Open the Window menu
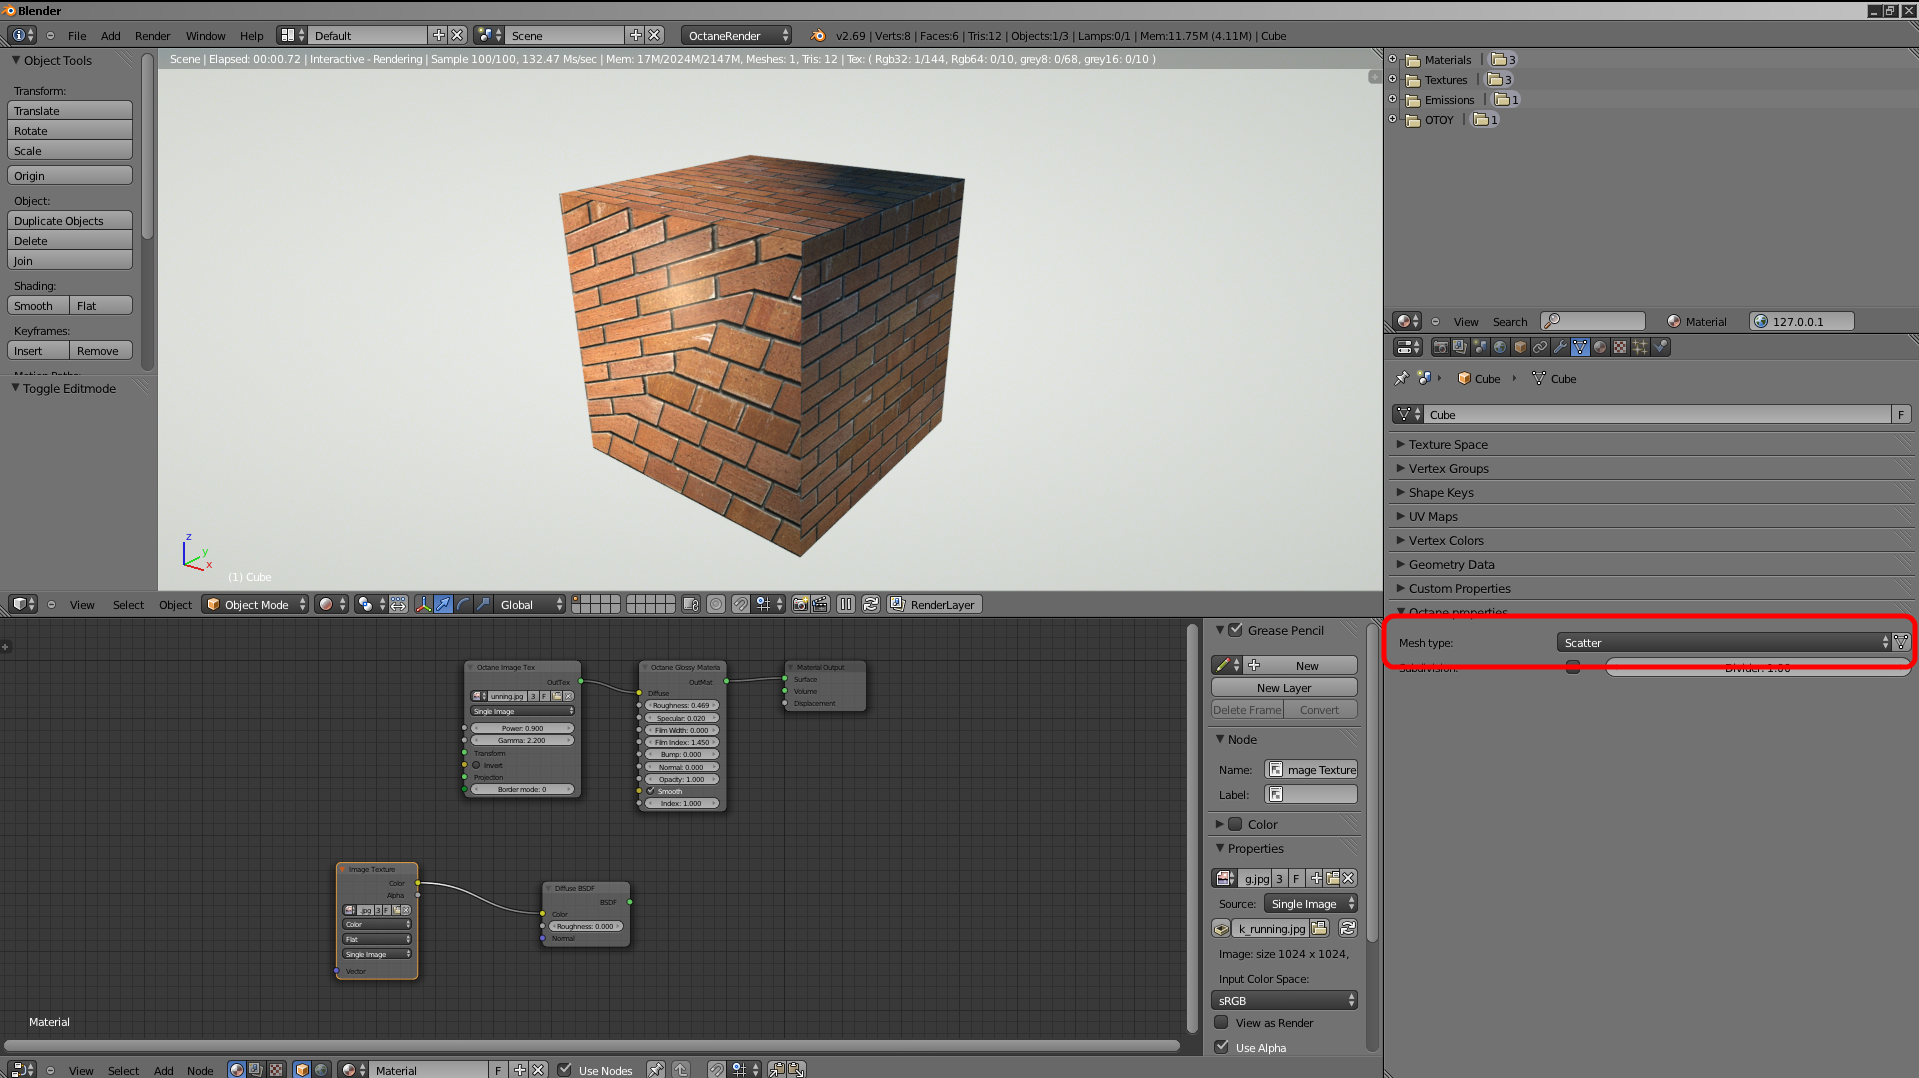The image size is (1919, 1078). pos(205,35)
